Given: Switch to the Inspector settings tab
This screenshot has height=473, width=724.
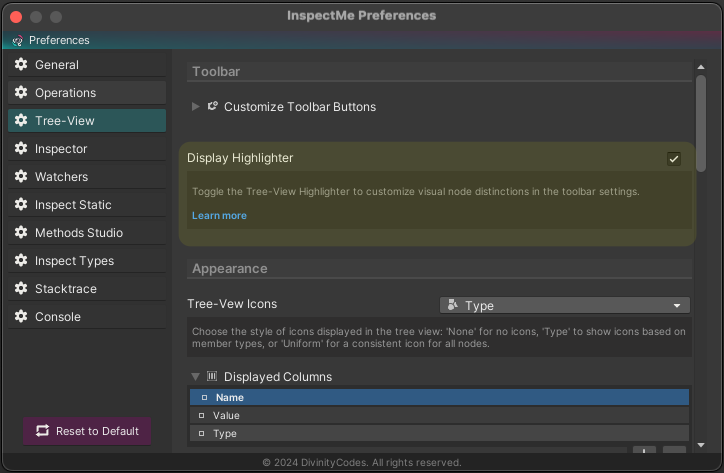Looking at the screenshot, I should click(87, 148).
